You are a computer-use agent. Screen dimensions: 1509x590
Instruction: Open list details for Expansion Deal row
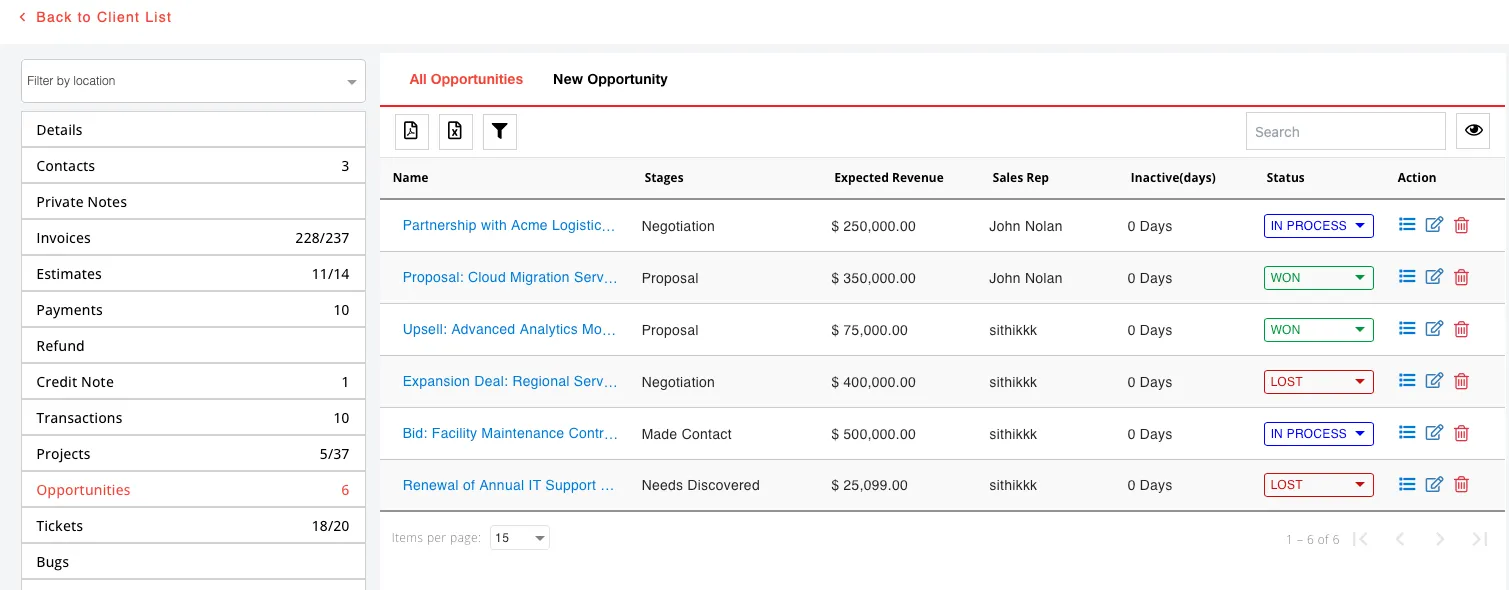point(1407,381)
